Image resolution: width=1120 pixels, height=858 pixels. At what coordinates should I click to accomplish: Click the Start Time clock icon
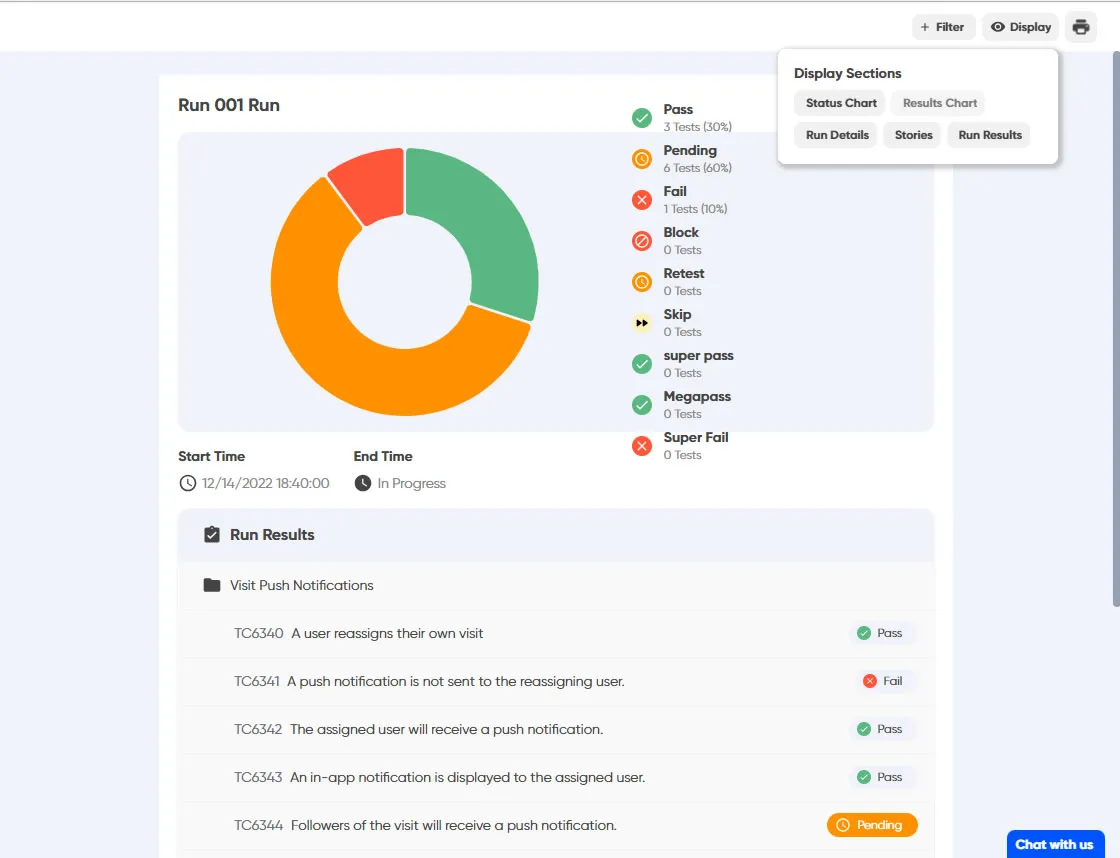click(187, 484)
